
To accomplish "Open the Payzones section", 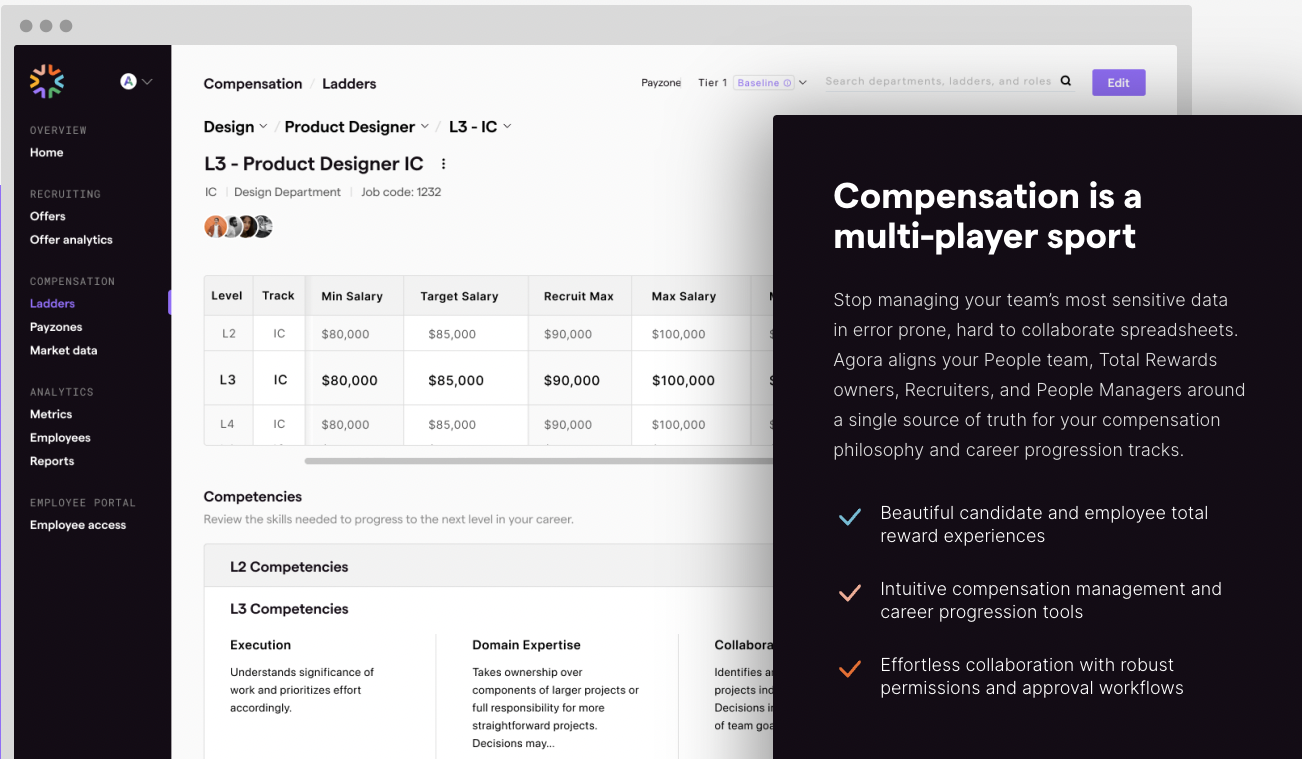I will click(56, 327).
